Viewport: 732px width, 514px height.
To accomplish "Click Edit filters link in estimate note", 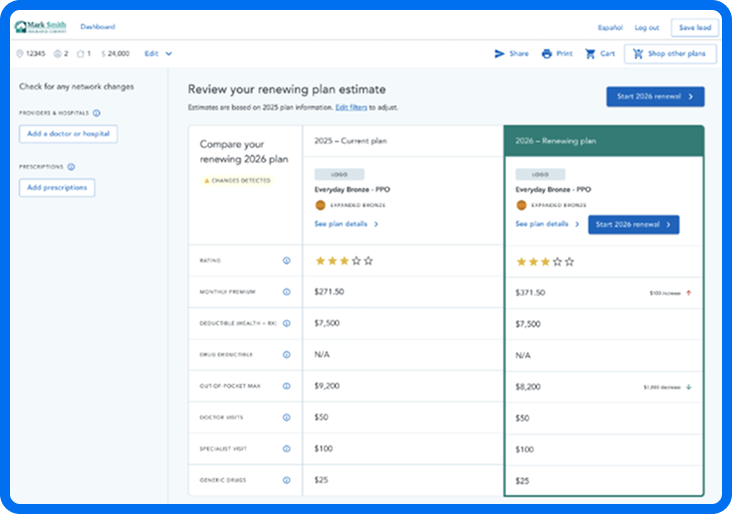I will point(356,106).
